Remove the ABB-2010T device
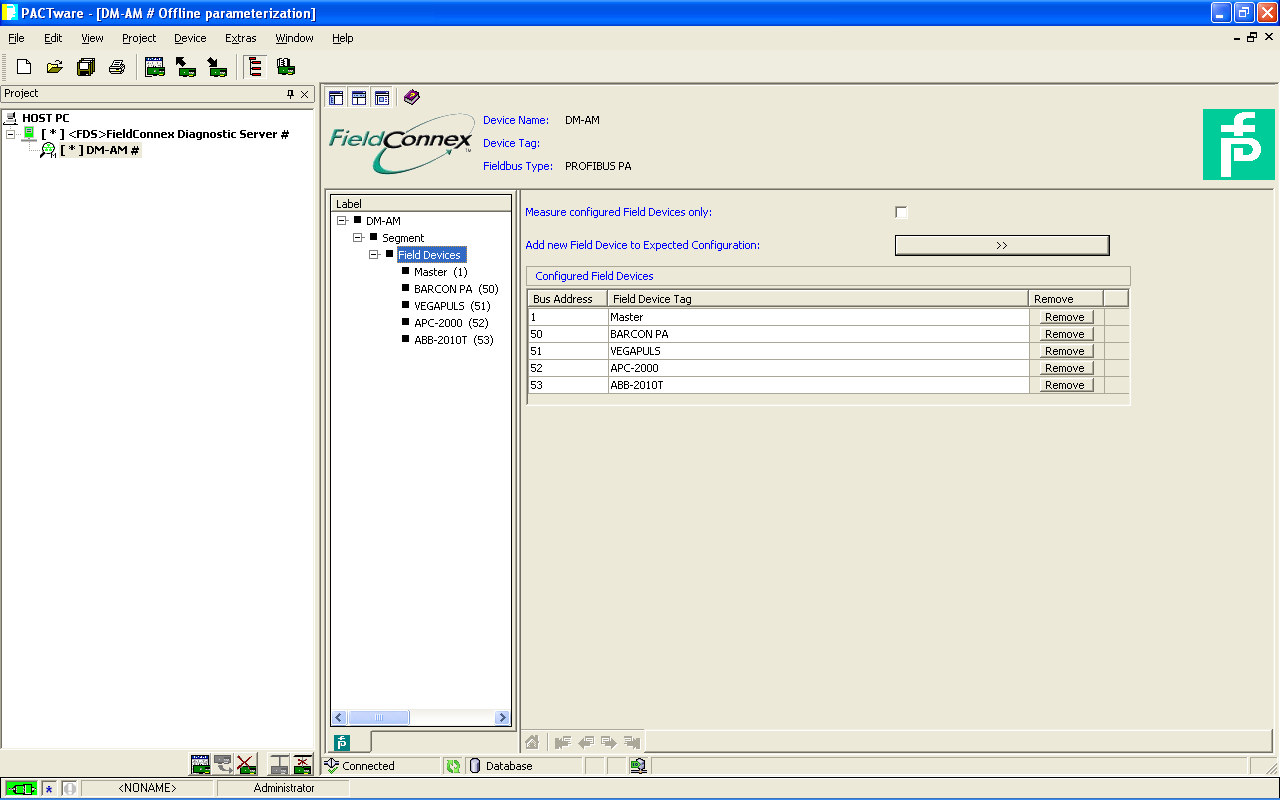 pos(1065,385)
